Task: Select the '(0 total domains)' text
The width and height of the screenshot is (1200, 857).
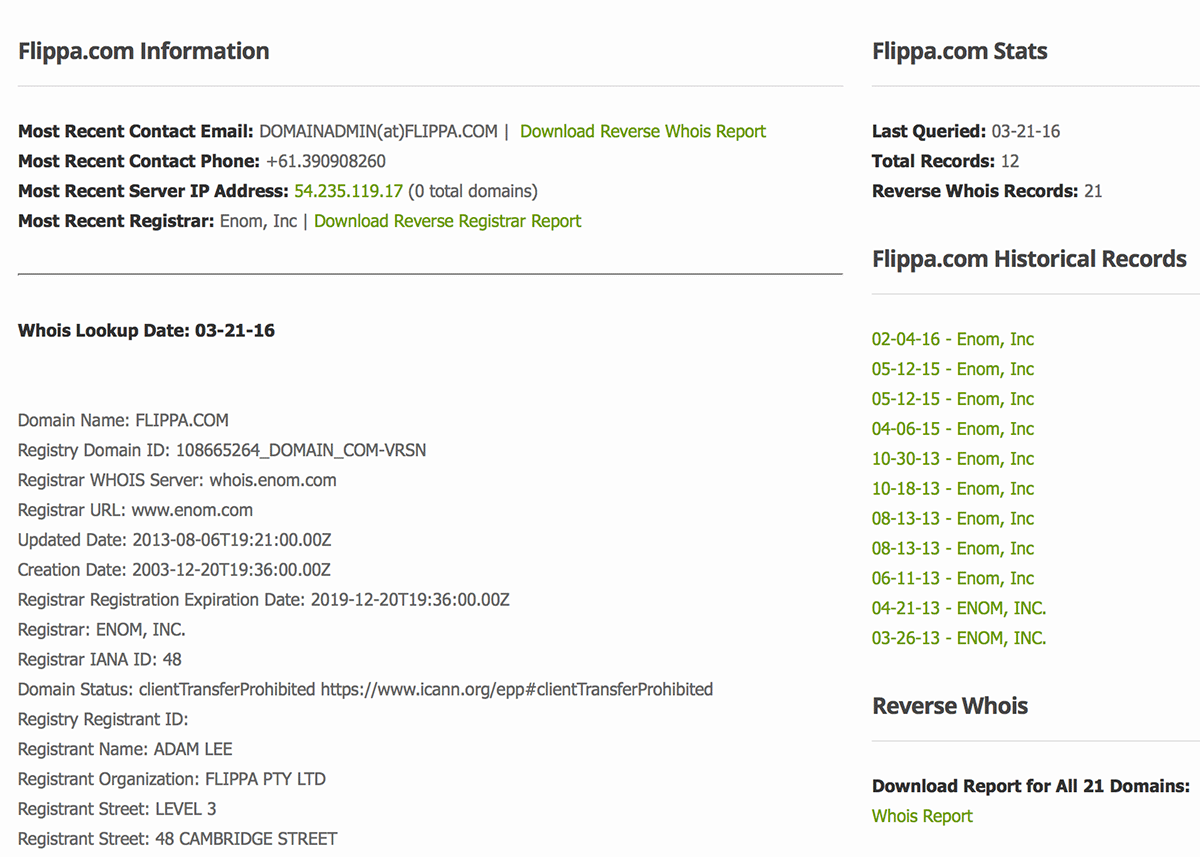Action: (472, 191)
